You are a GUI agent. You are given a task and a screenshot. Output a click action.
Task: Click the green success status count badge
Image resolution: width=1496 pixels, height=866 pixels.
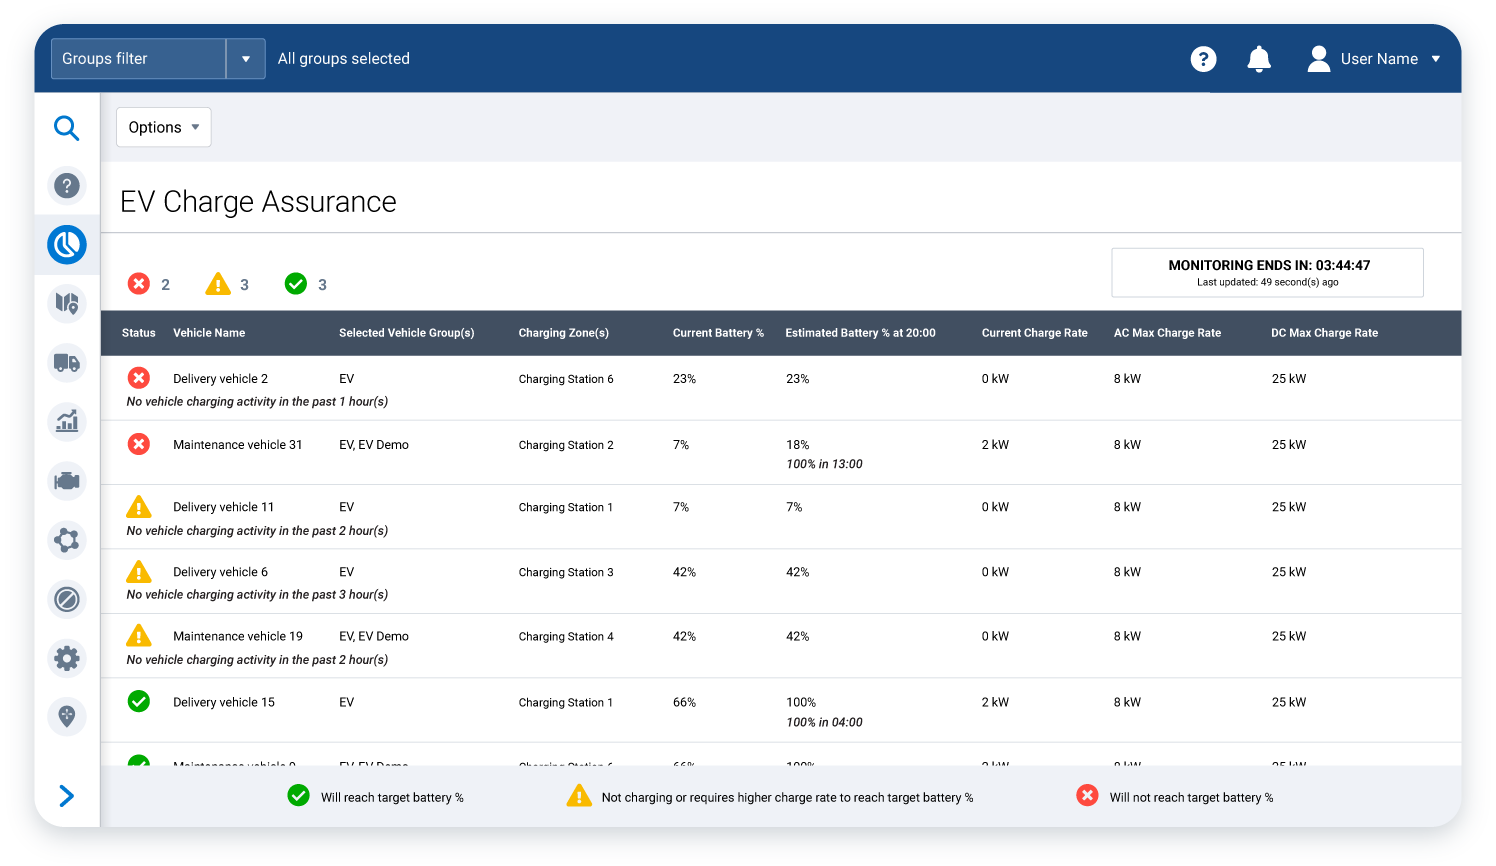point(296,284)
